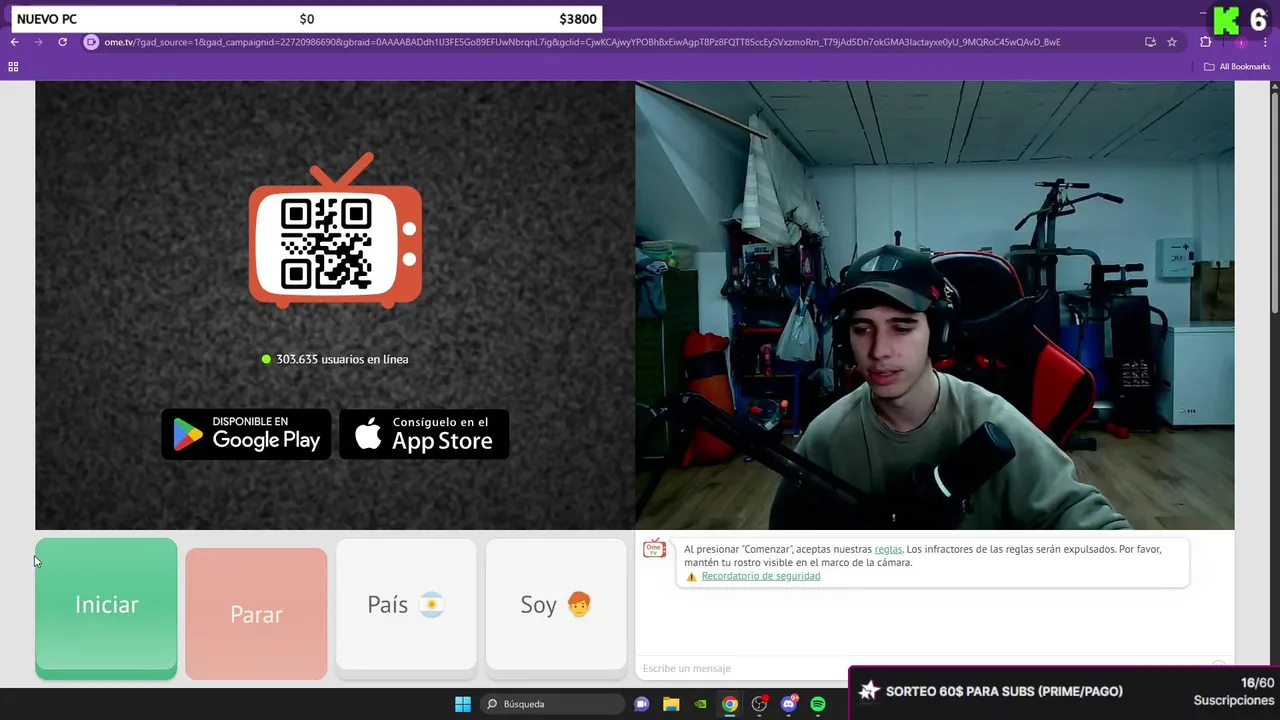The height and width of the screenshot is (720, 1280).
Task: Focus the ome.tv address bar URL
Action: coord(582,42)
